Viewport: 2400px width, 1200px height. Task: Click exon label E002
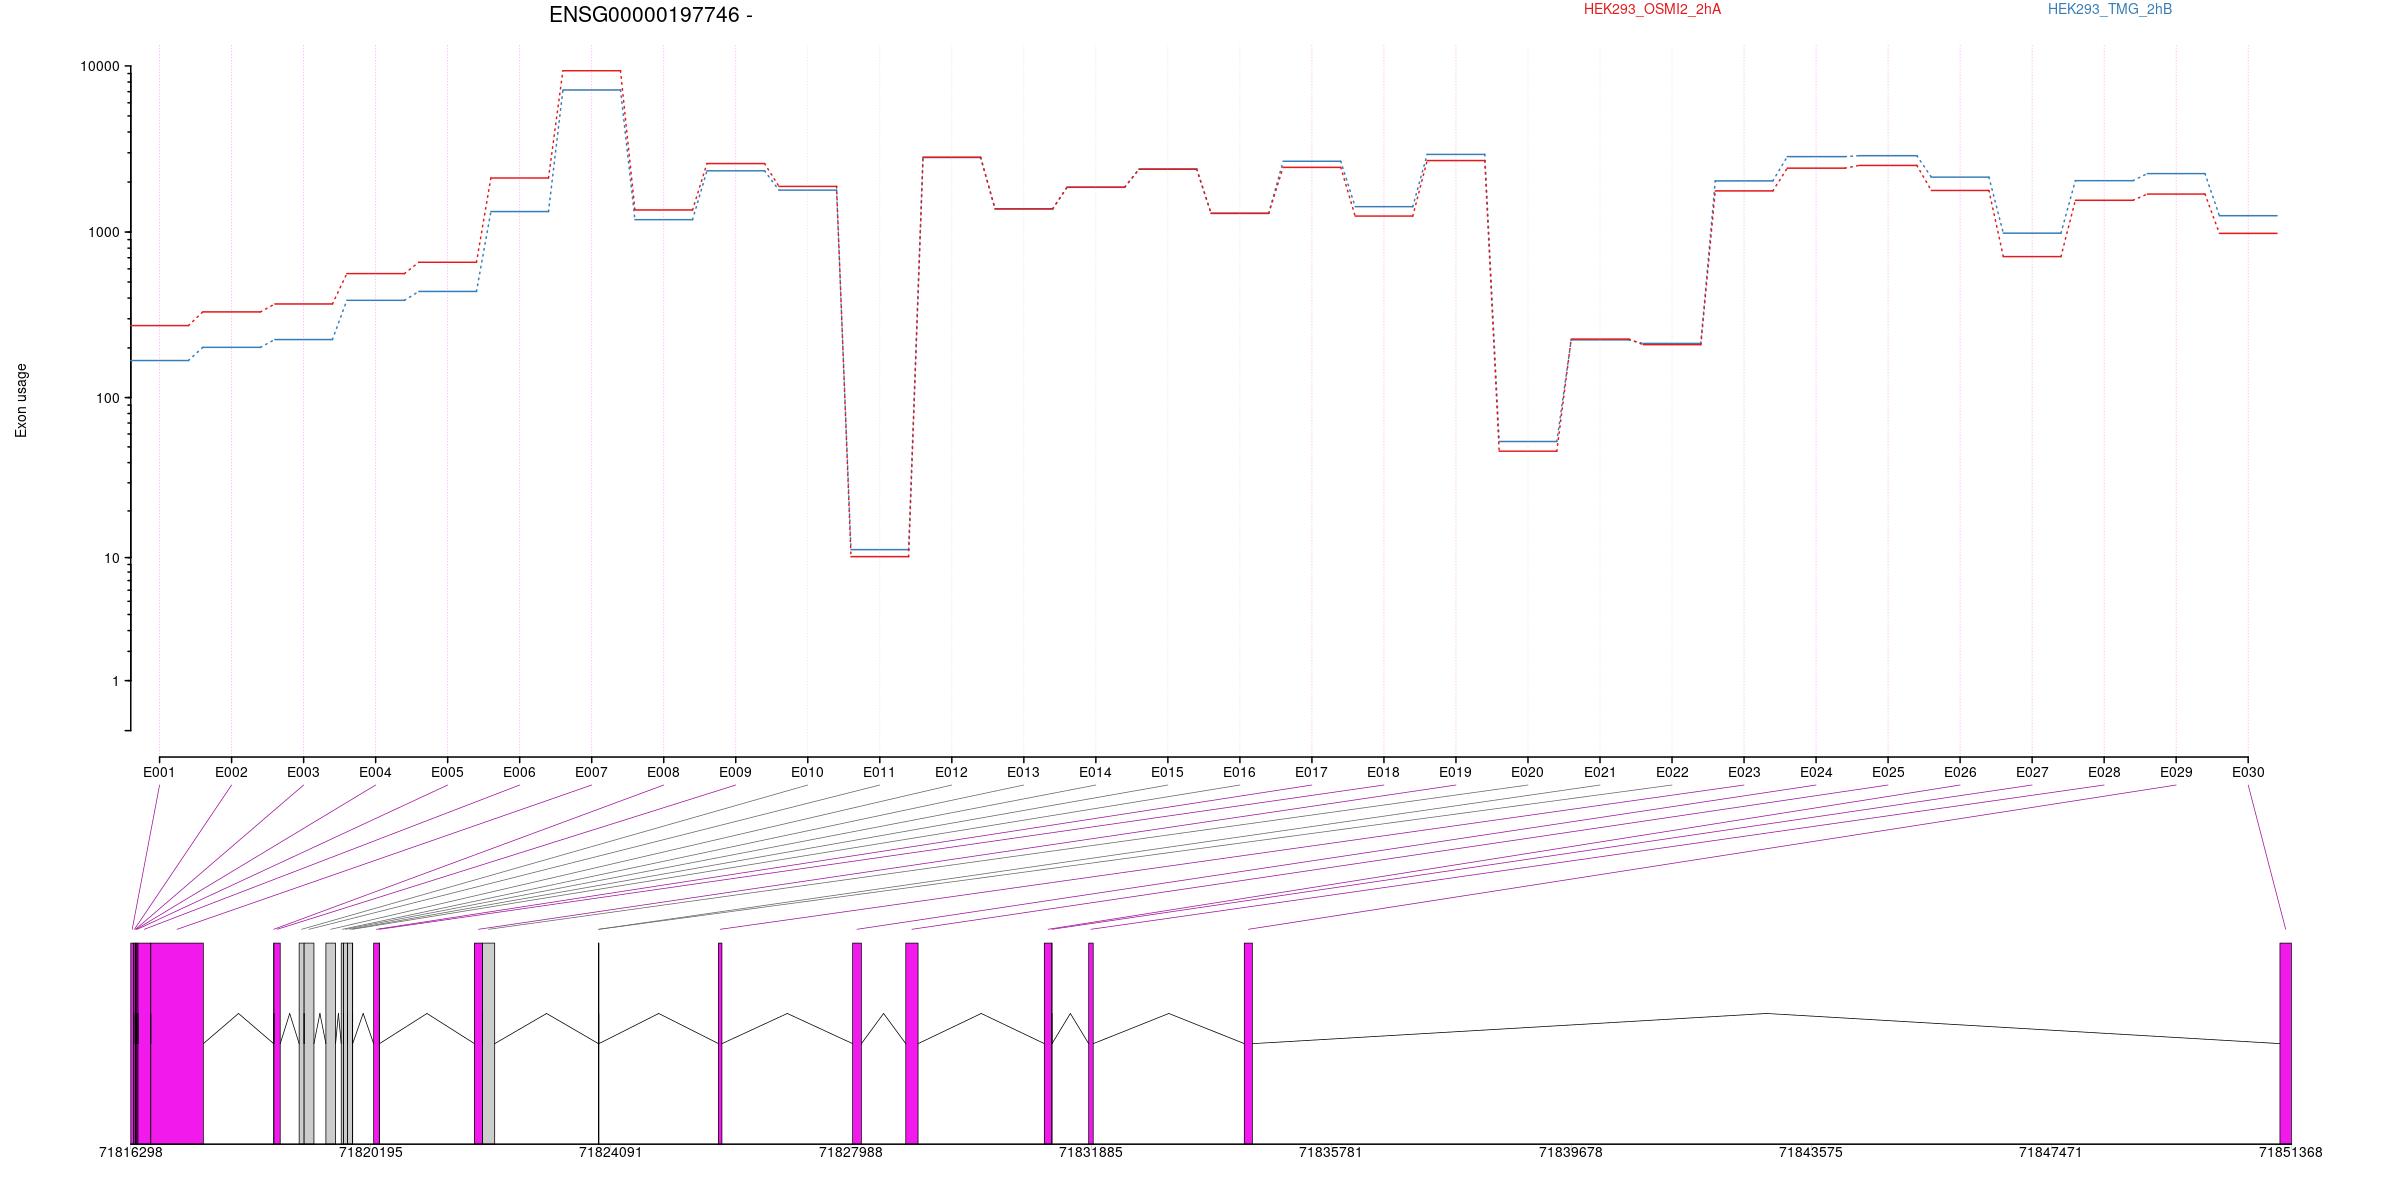click(x=231, y=772)
